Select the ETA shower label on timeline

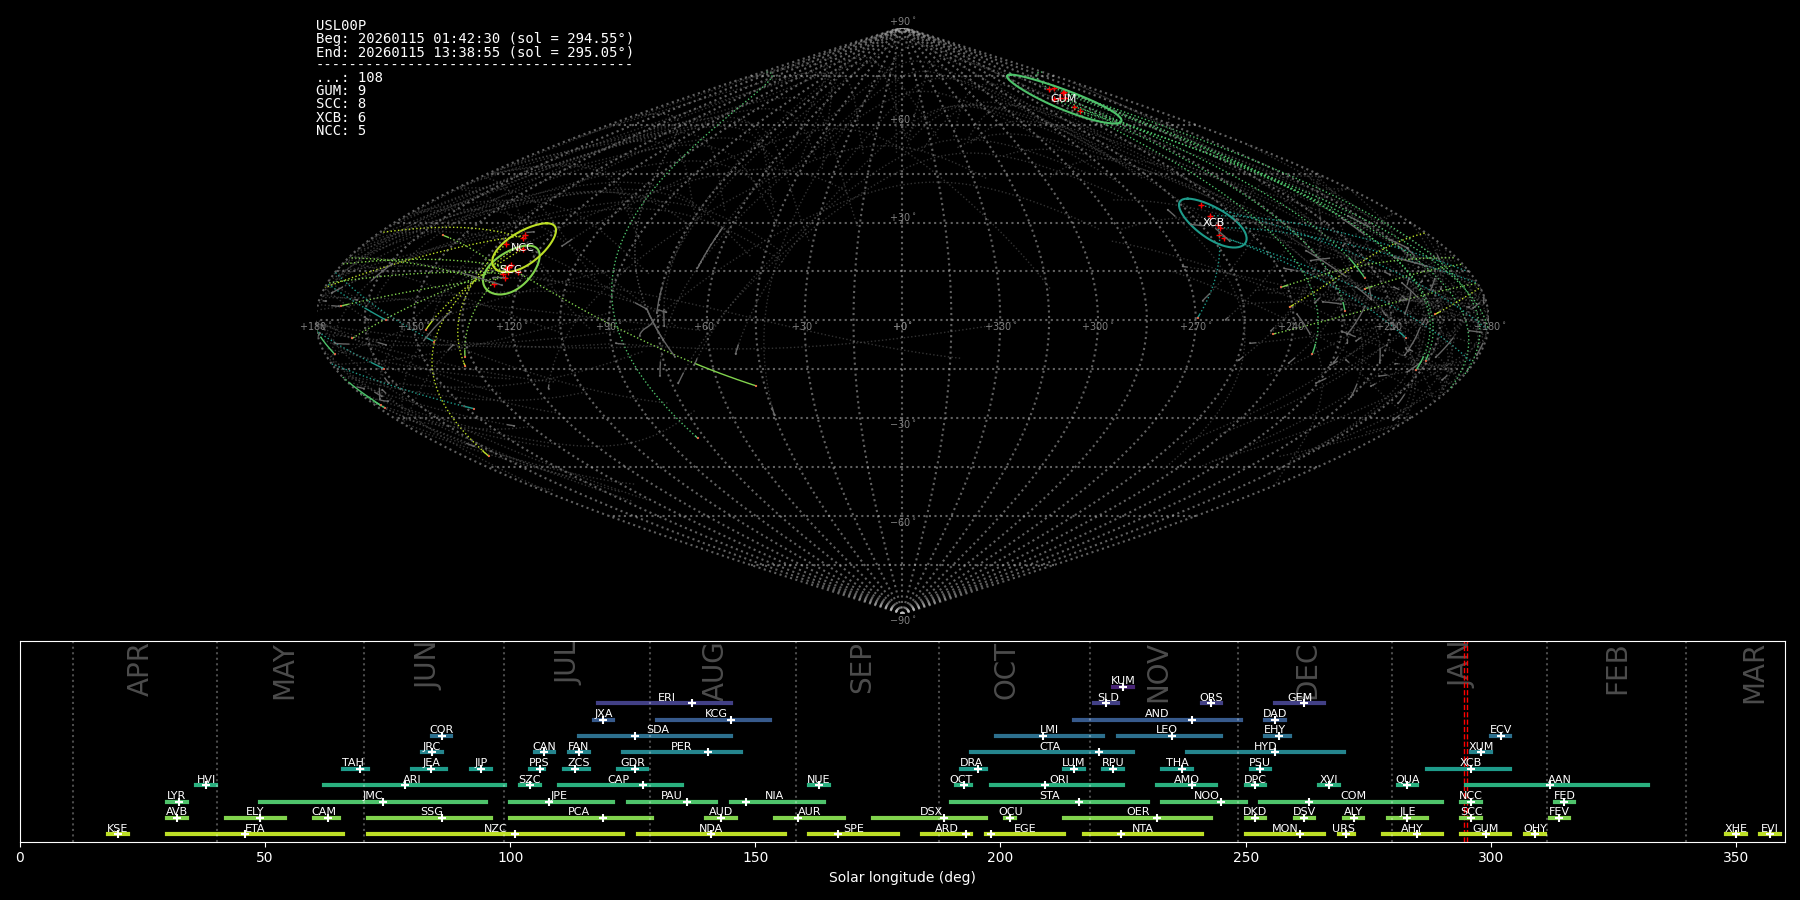pos(255,829)
